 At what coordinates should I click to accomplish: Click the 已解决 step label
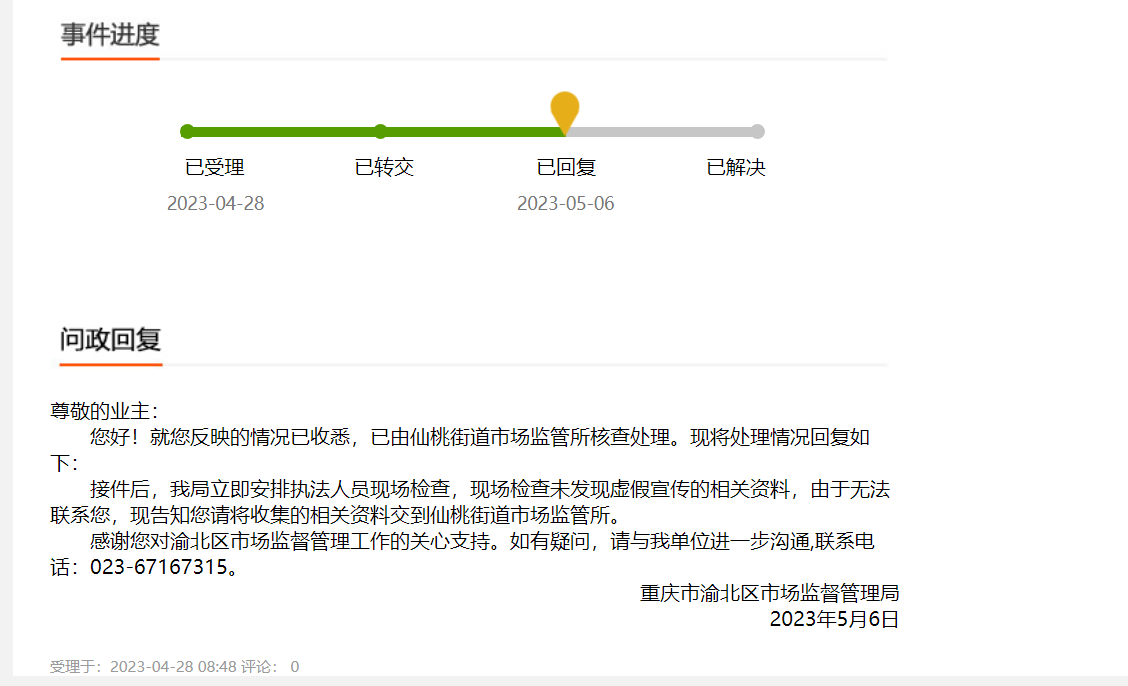(736, 168)
